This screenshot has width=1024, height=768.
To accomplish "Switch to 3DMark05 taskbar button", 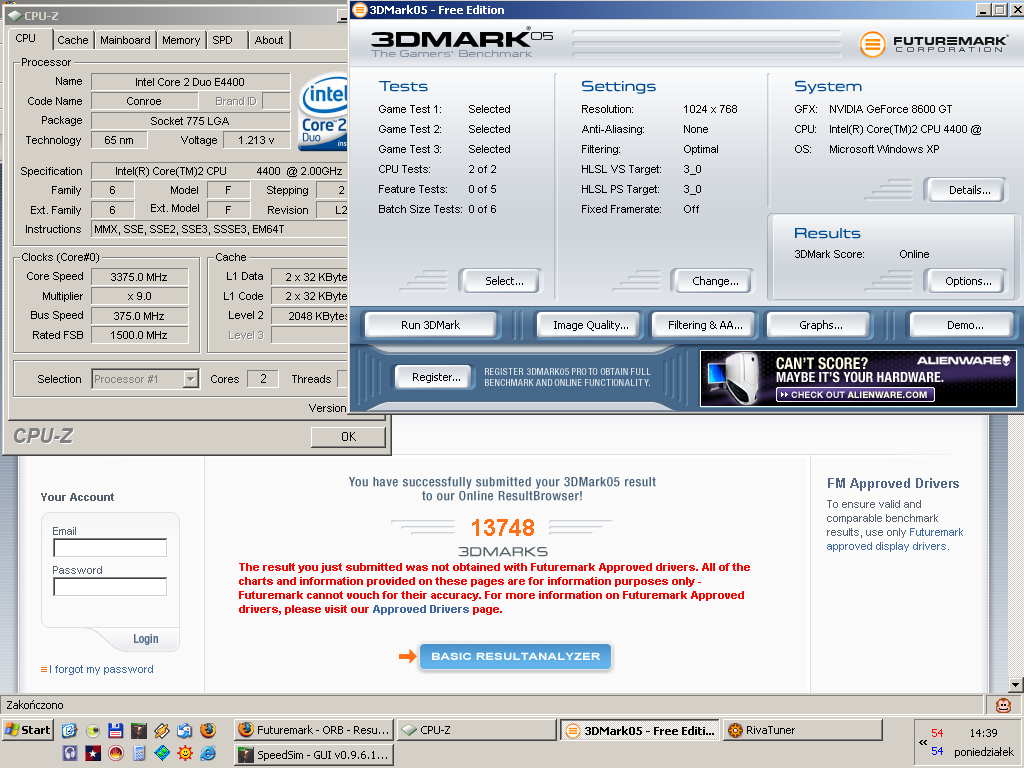I will 640,730.
